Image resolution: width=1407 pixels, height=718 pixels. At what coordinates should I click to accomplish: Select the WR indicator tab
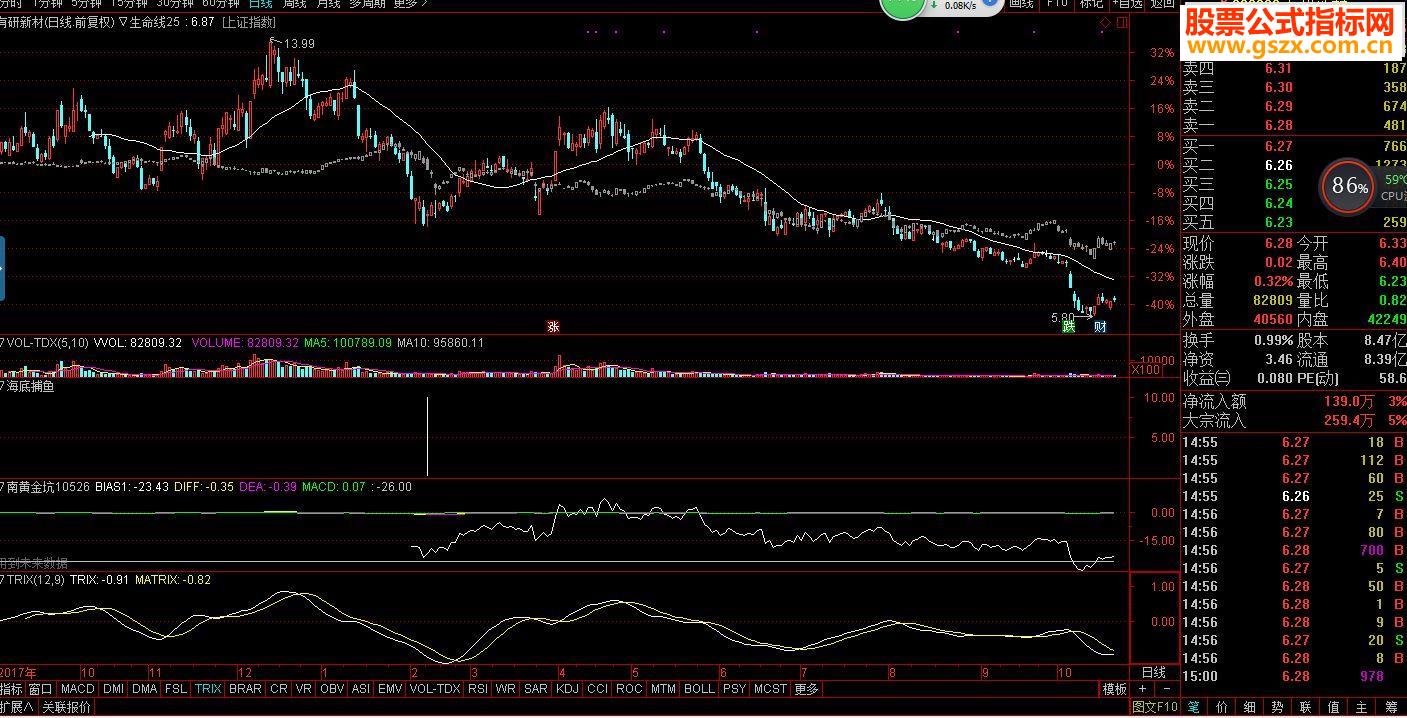[x=506, y=689]
